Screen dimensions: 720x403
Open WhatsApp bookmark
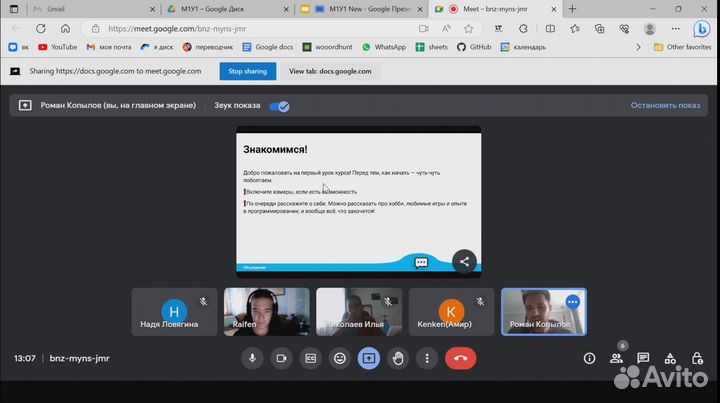tap(384, 47)
